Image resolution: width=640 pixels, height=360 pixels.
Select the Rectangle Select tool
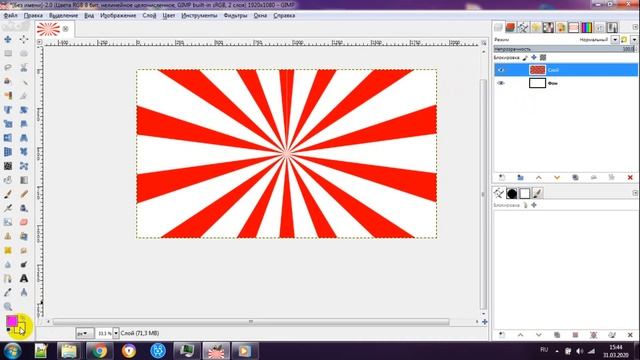click(8, 53)
